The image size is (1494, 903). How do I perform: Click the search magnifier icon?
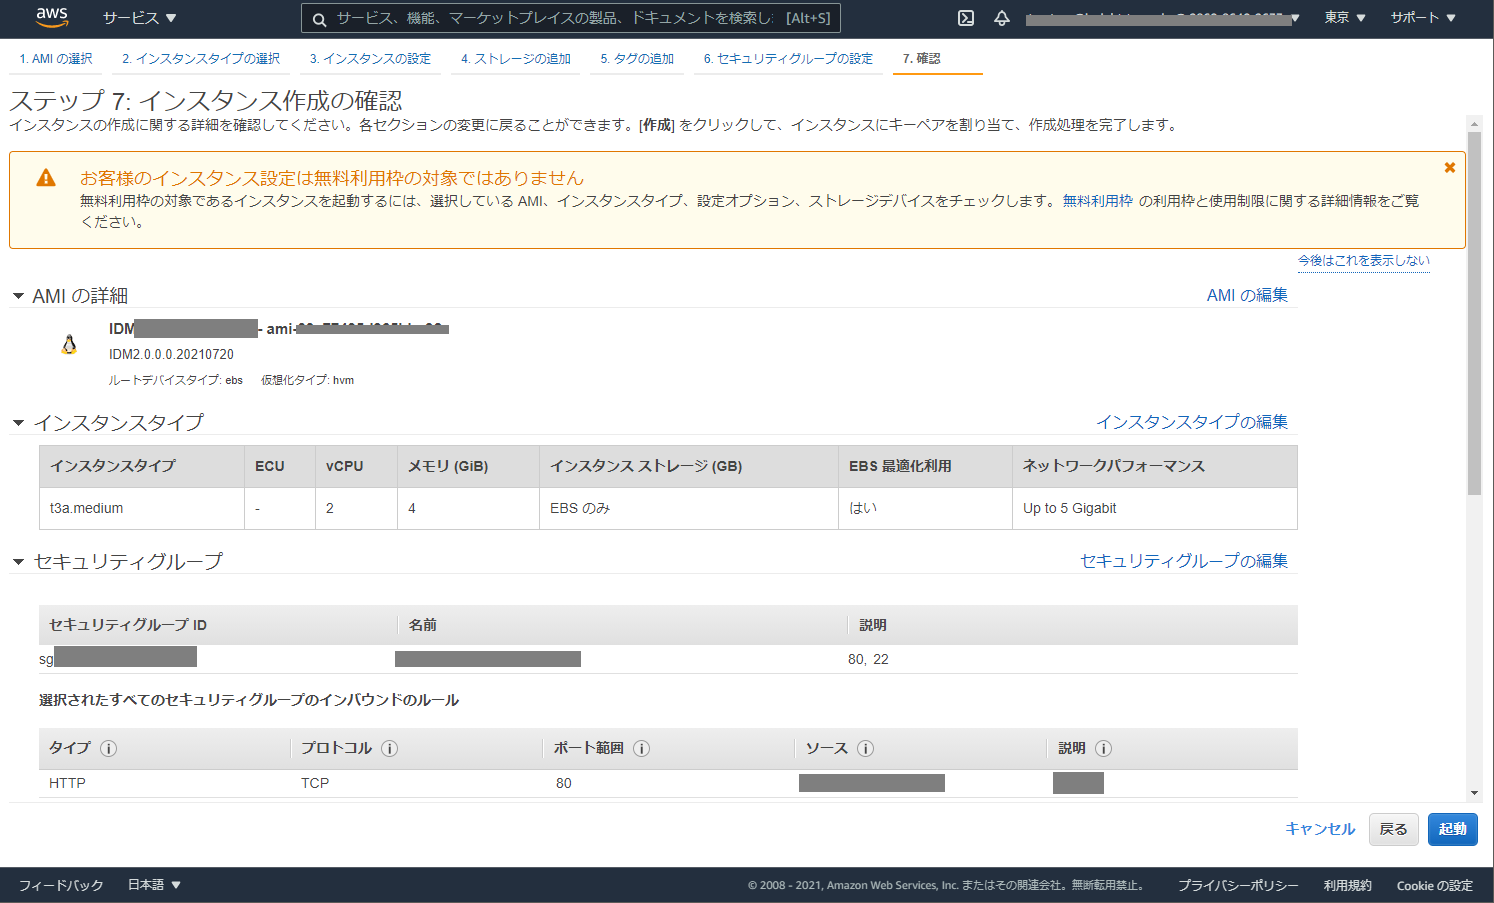point(319,19)
